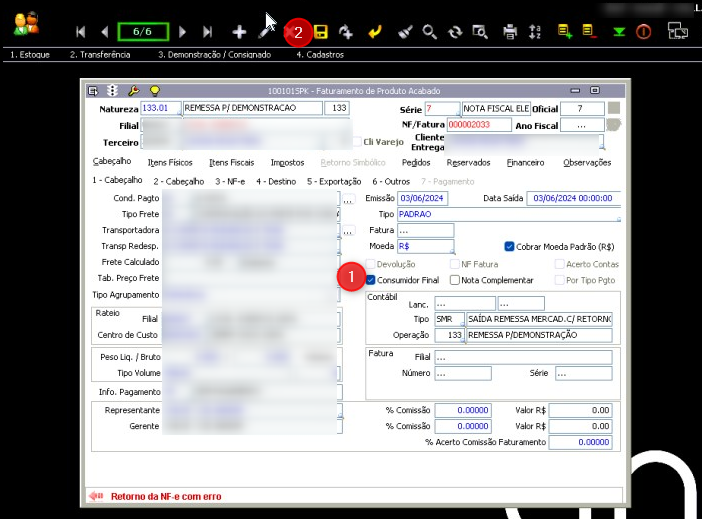Go to the first record
This screenshot has width=702, height=519.
pyautogui.click(x=80, y=32)
